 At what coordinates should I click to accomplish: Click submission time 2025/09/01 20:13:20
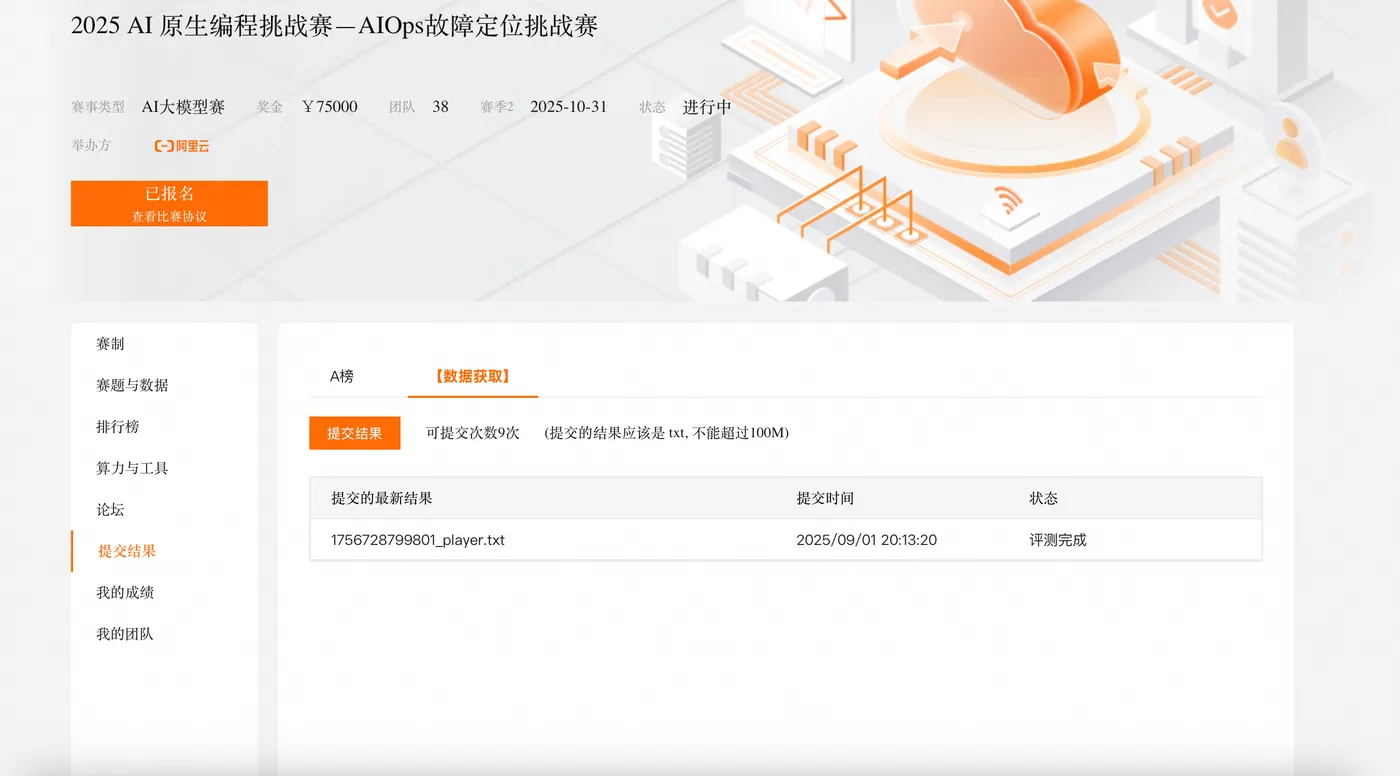coord(866,540)
